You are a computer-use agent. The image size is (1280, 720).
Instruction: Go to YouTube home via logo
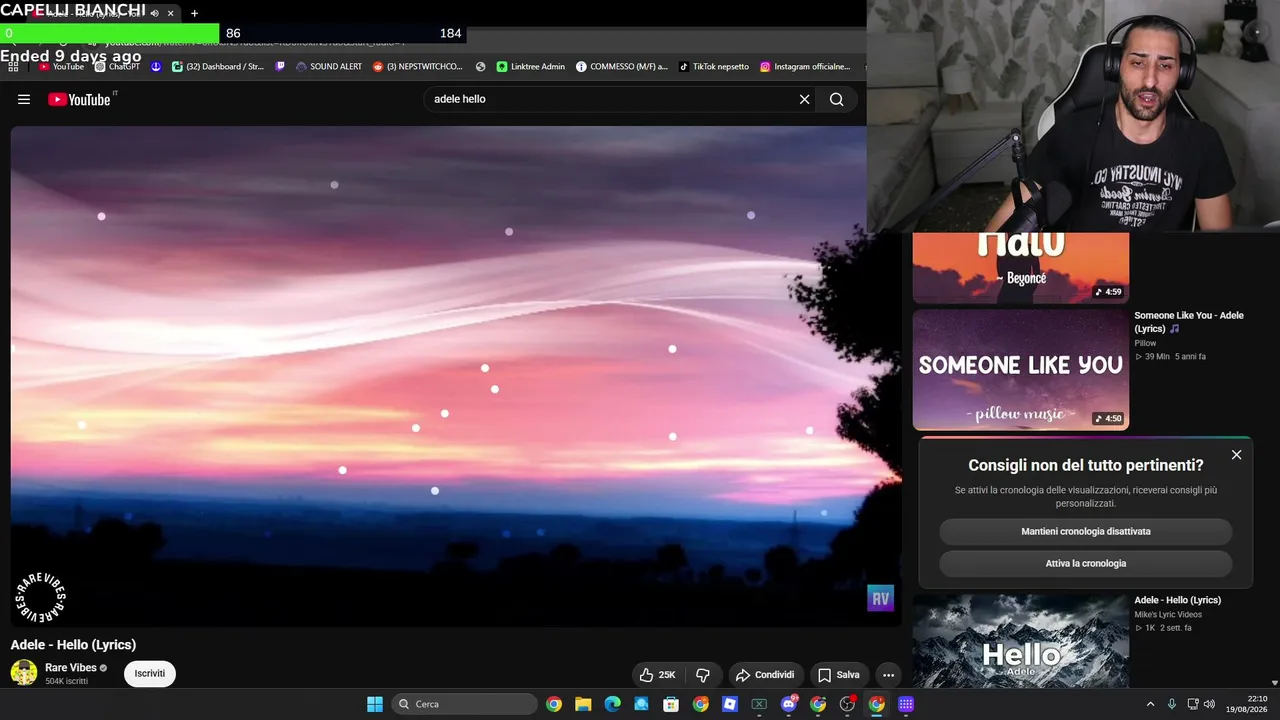82,99
